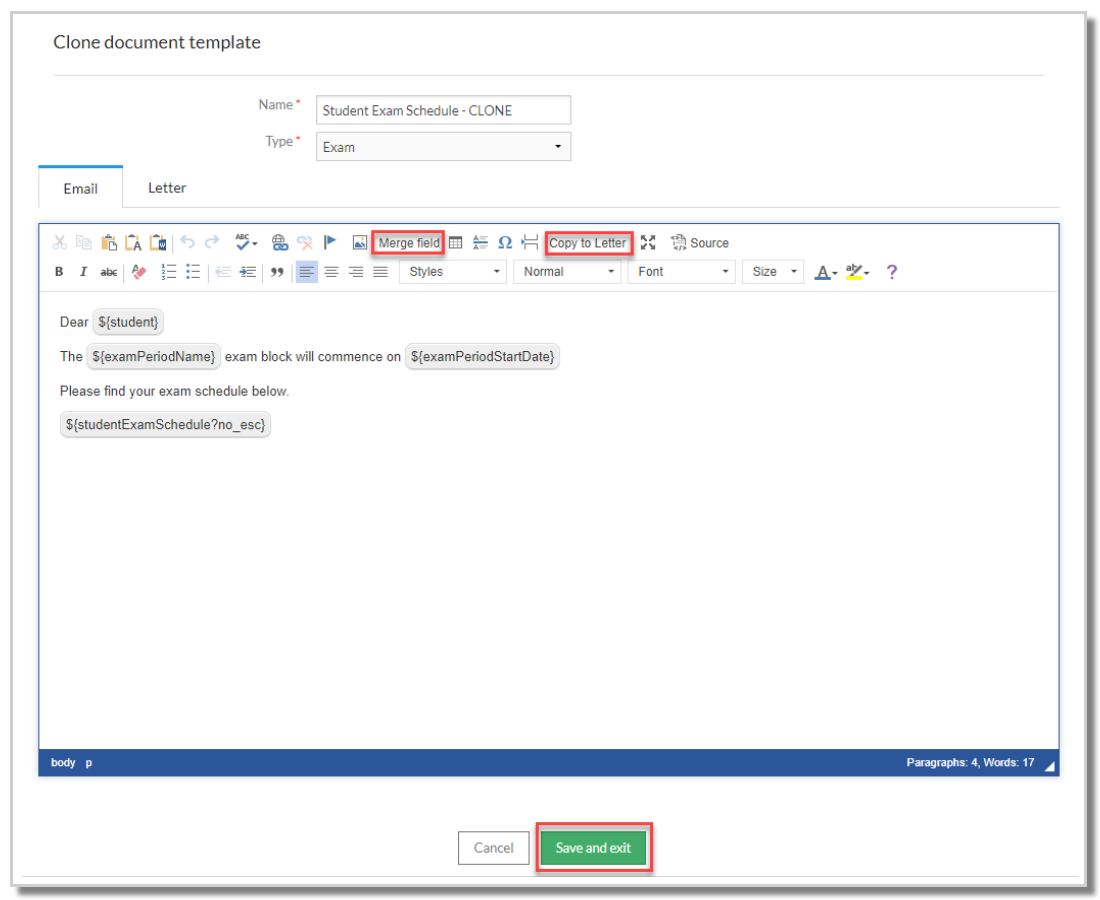Decrease indent of paragraph
Screen dimensions: 1100x900
point(223,272)
